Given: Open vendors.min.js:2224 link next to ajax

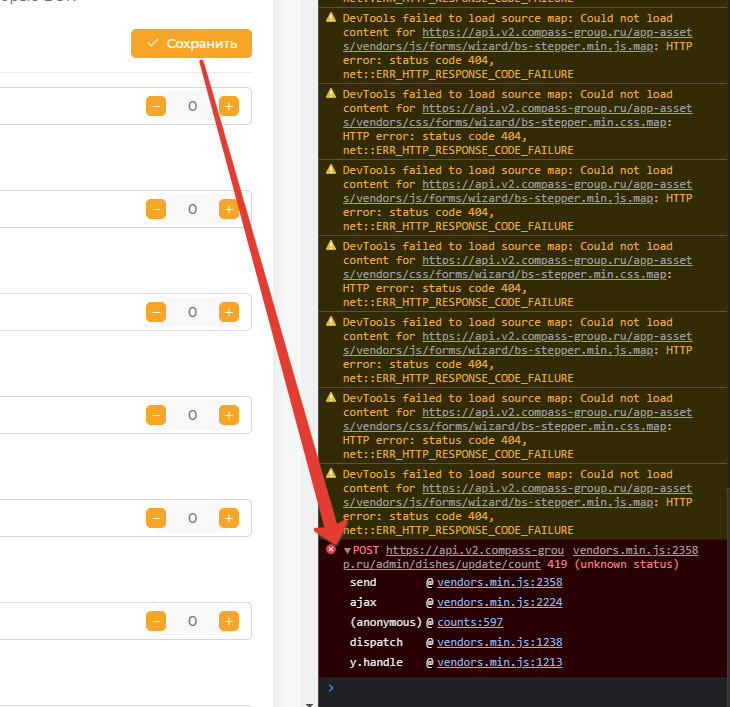Looking at the screenshot, I should click(499, 602).
